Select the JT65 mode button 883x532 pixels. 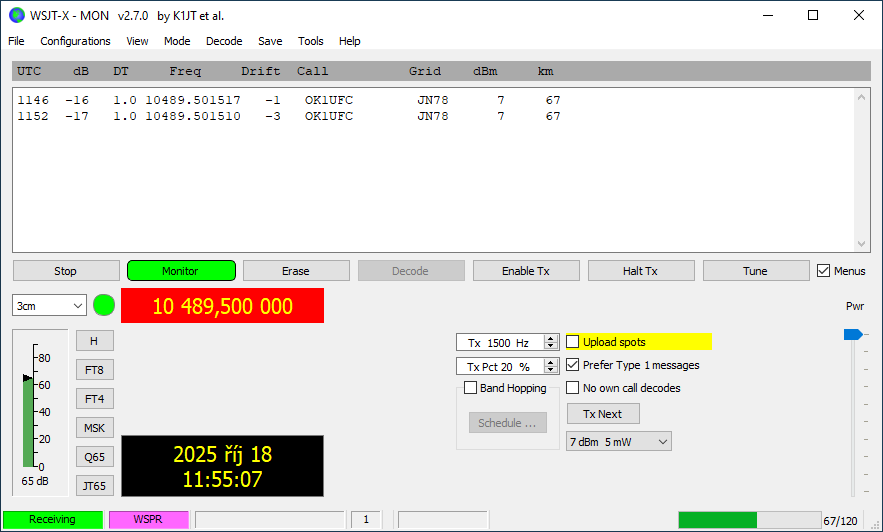point(95,486)
